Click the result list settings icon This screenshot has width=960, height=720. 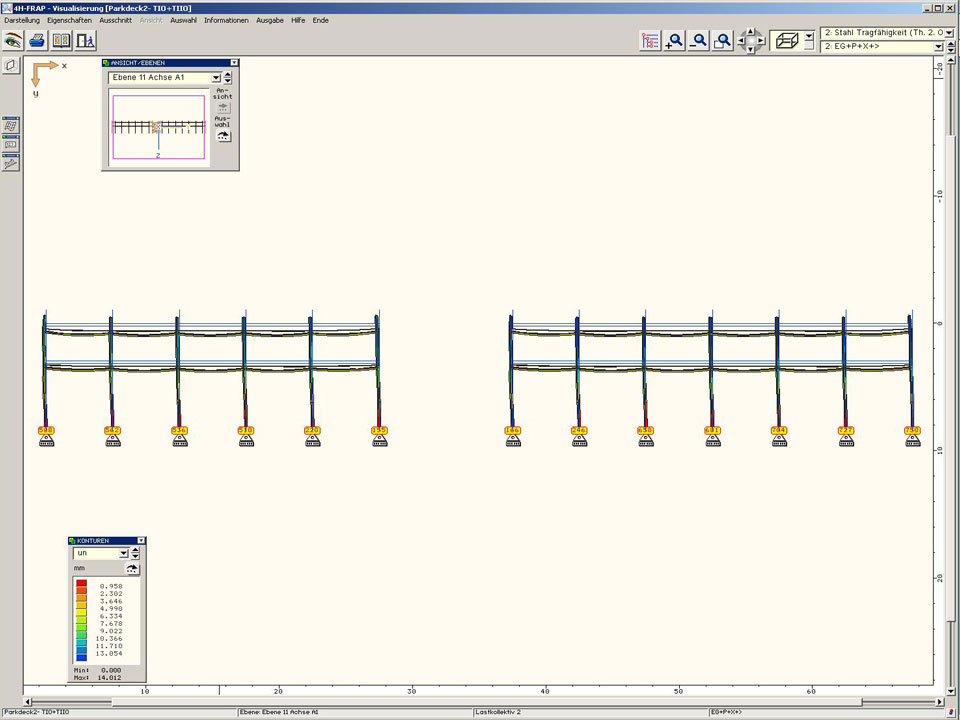coord(651,41)
